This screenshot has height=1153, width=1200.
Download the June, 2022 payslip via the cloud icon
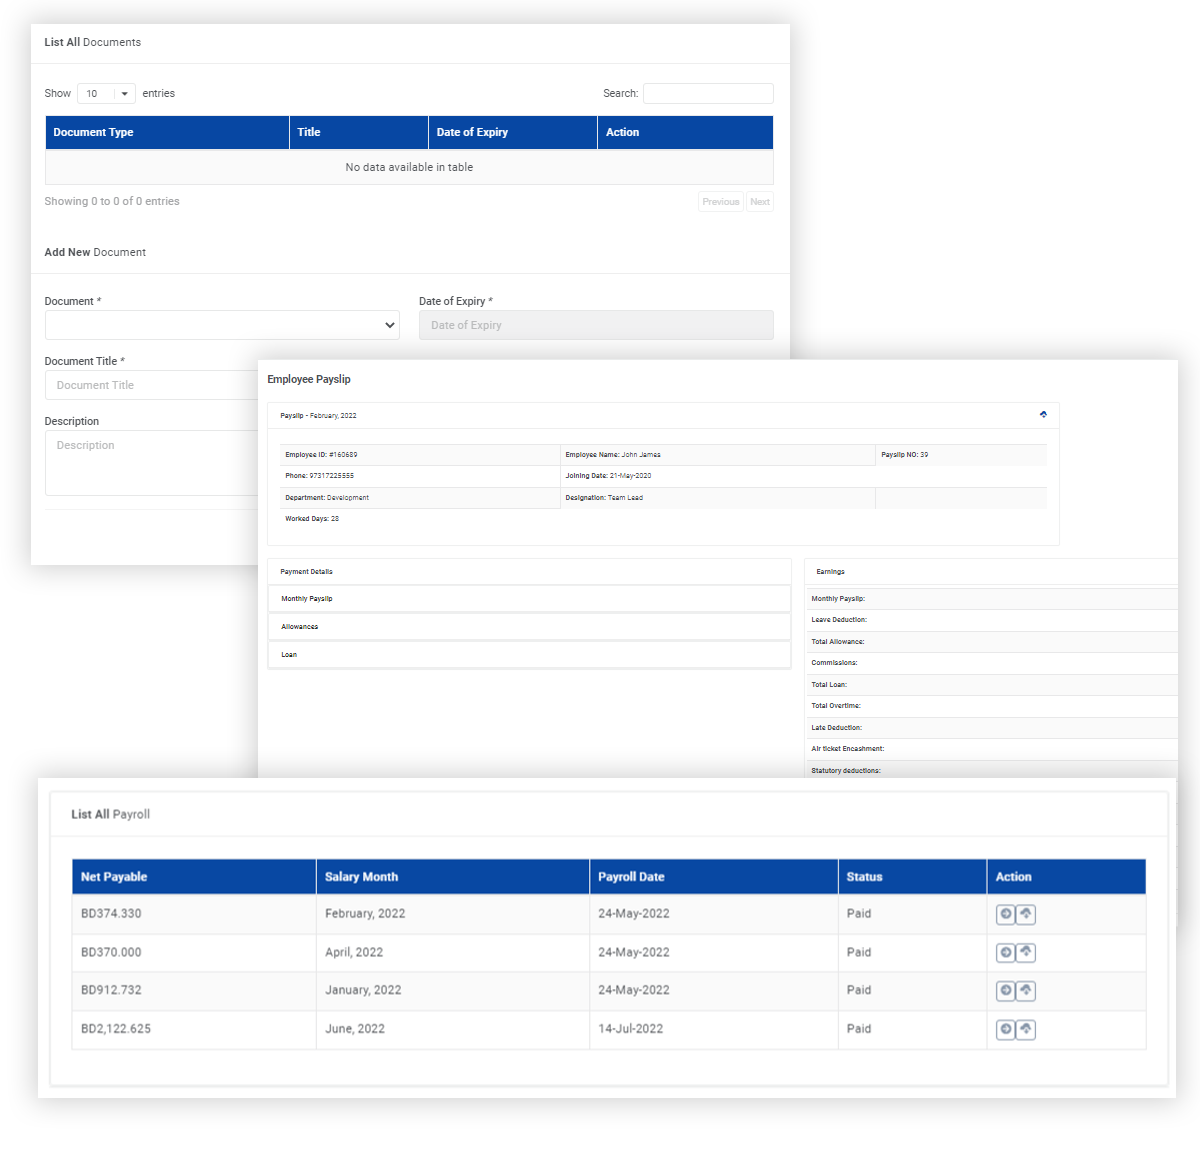[1026, 1029]
